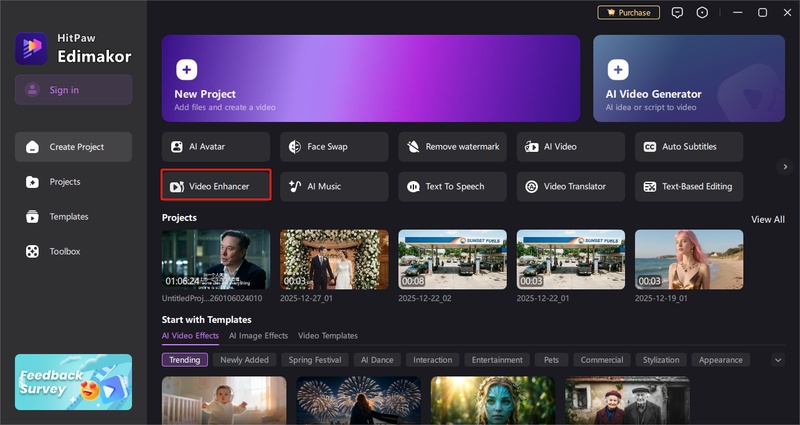Open the AI Video tool

click(x=571, y=147)
